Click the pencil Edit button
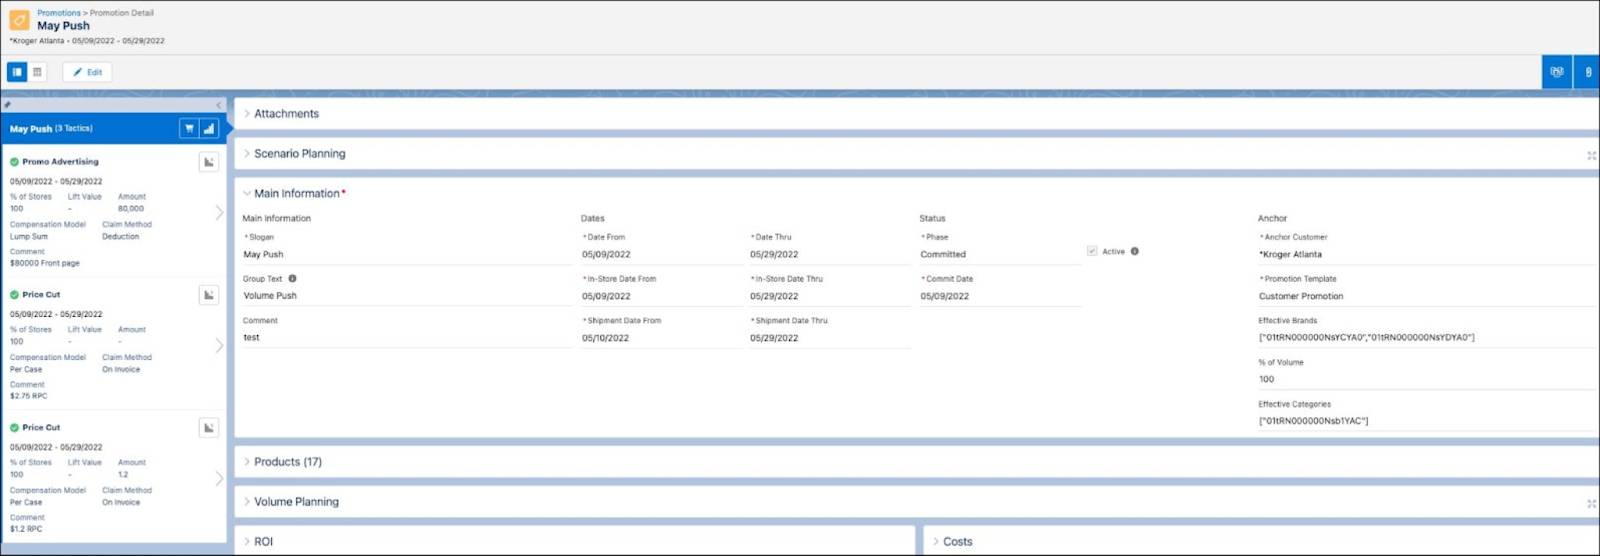The image size is (1600, 556). tap(87, 72)
